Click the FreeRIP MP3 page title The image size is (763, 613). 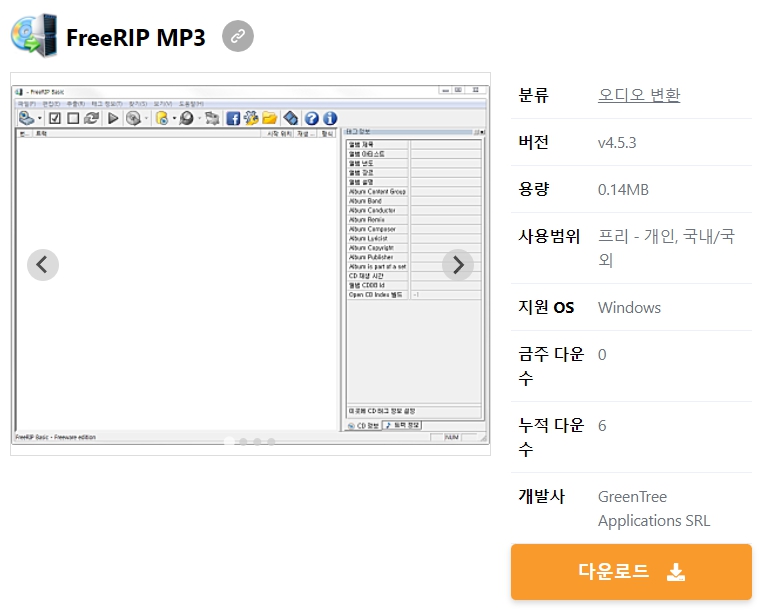pyautogui.click(x=136, y=37)
